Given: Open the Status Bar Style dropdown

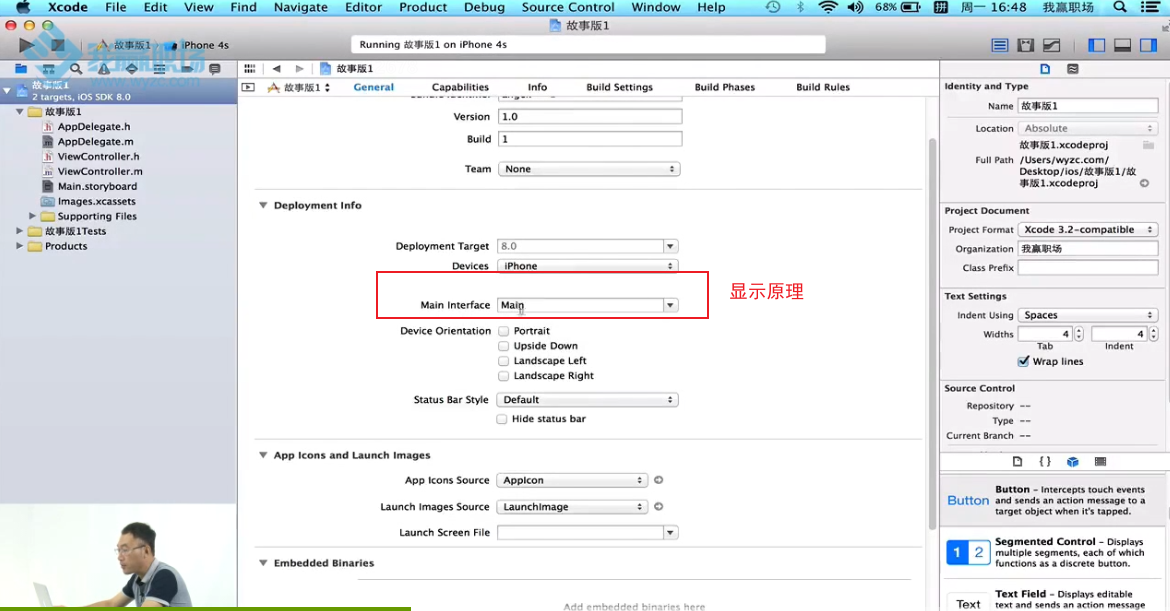Looking at the screenshot, I should [587, 400].
